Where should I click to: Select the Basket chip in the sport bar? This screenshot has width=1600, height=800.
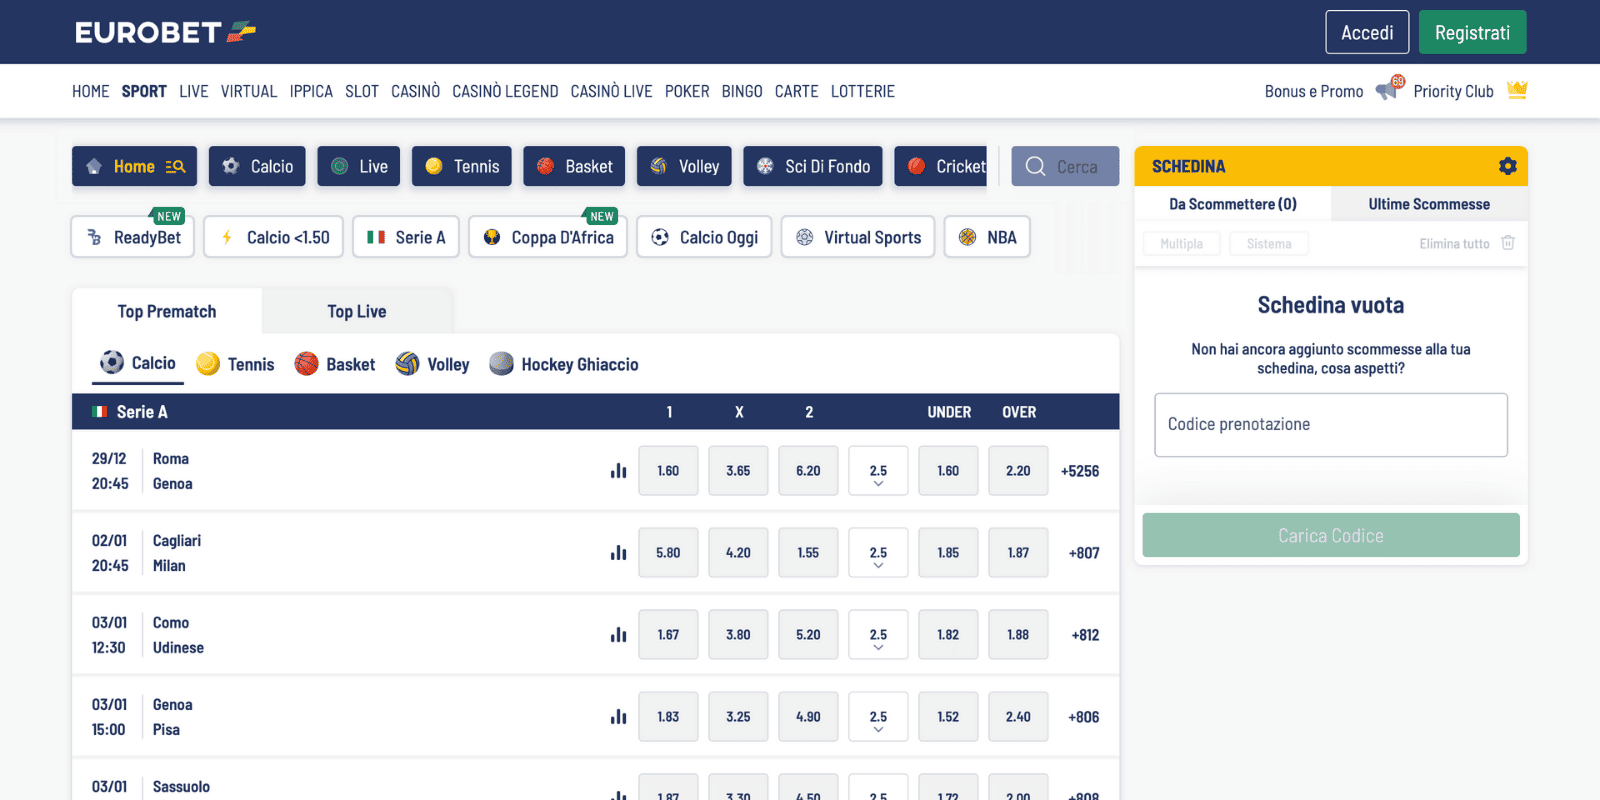click(574, 166)
